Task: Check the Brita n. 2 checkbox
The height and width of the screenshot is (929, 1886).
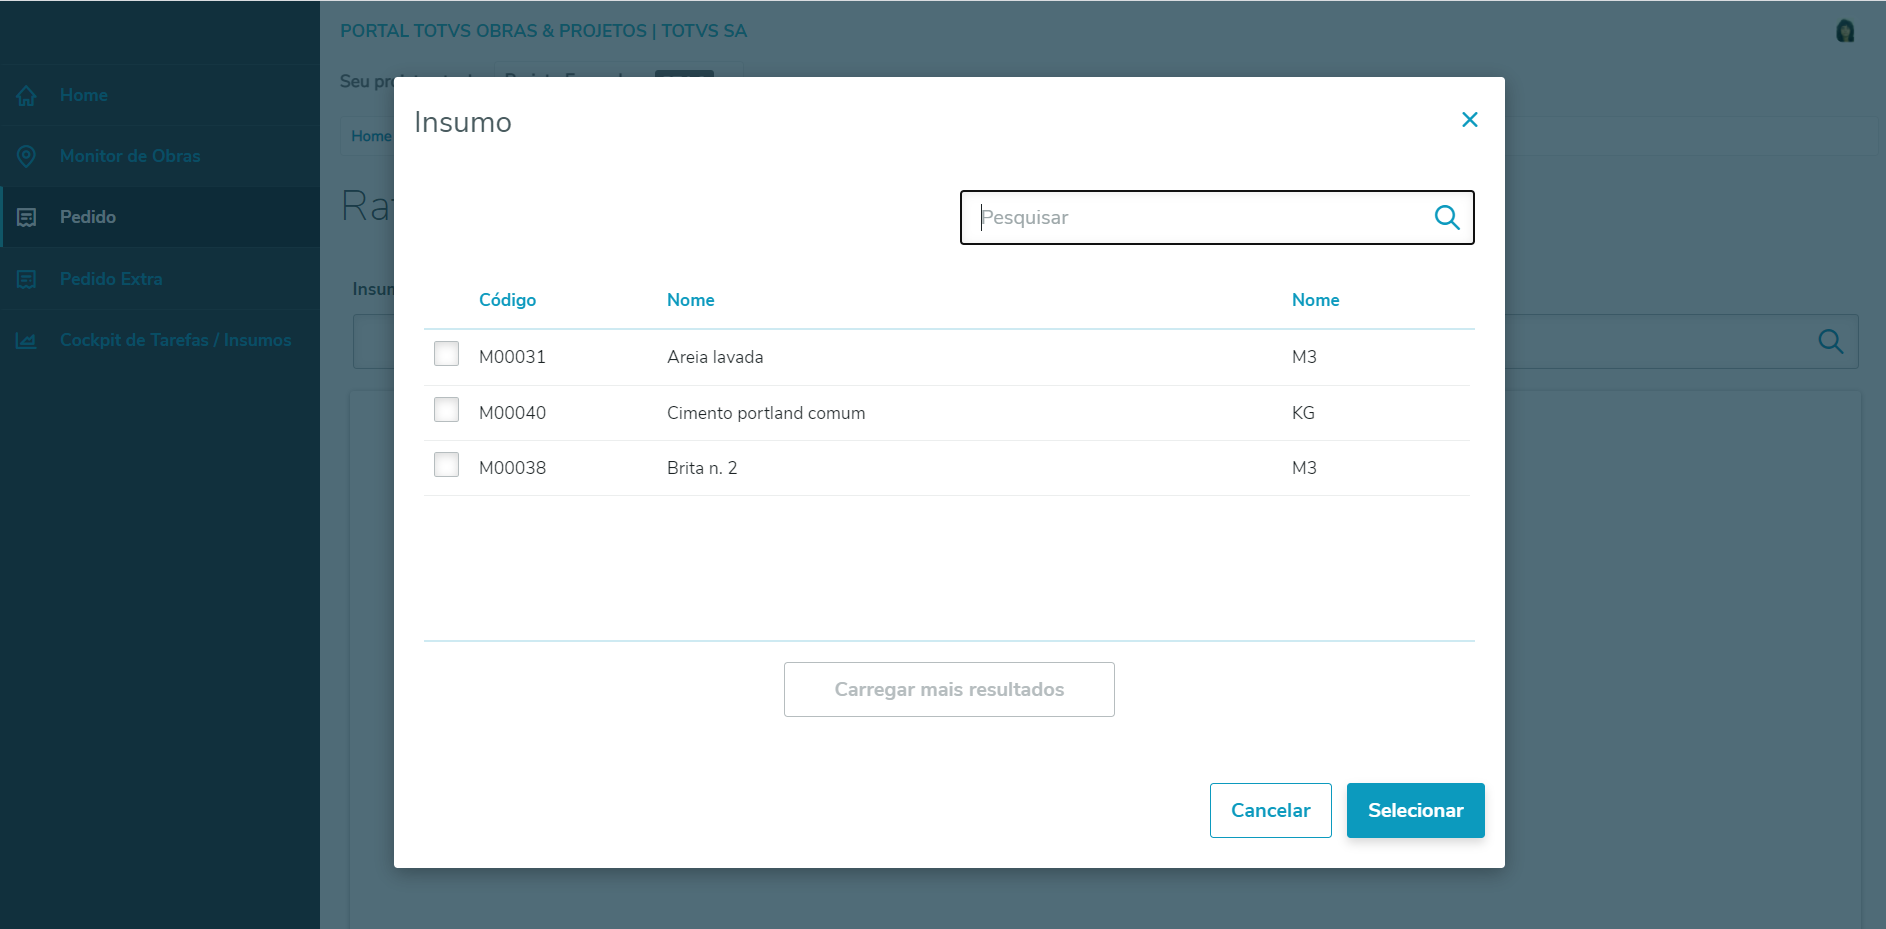Action: [x=446, y=465]
